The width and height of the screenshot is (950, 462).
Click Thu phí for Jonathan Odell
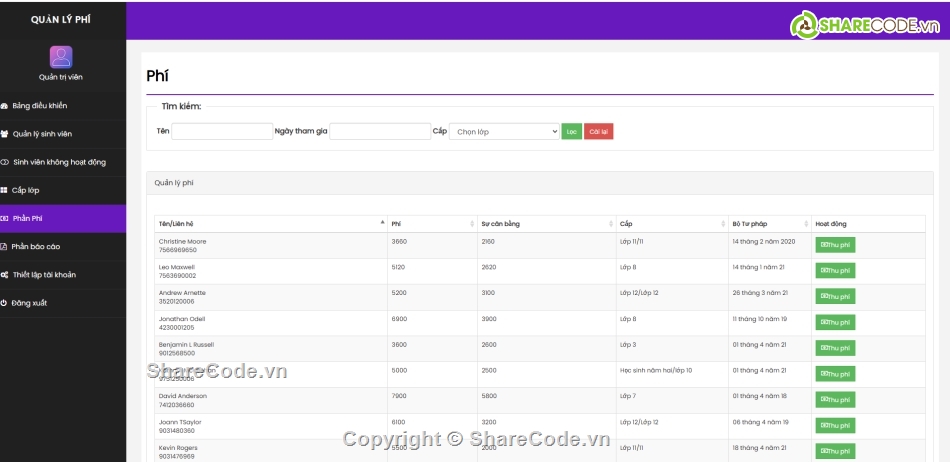tap(835, 322)
